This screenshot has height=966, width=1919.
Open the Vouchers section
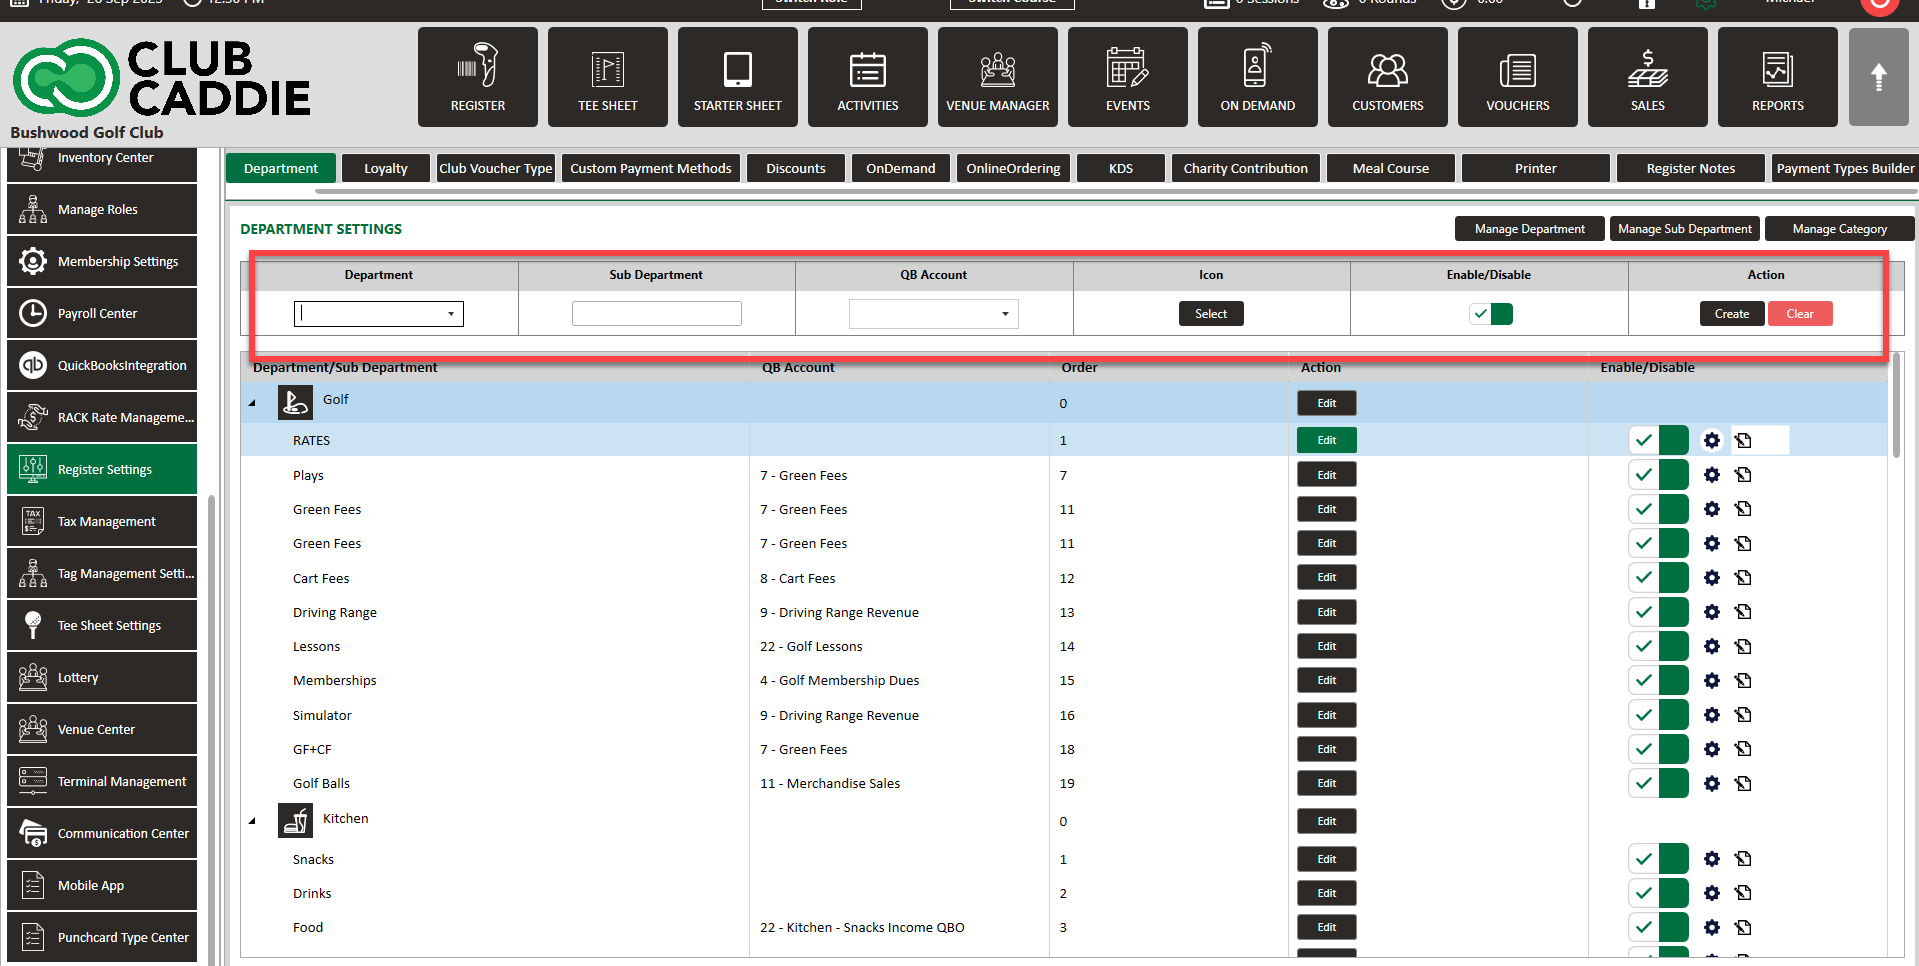[1517, 78]
